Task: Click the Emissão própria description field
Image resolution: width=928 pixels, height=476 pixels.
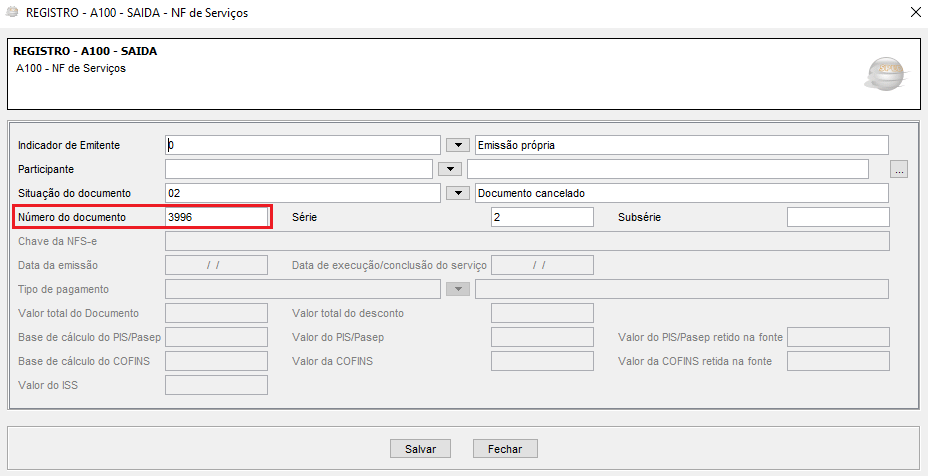Action: point(682,145)
